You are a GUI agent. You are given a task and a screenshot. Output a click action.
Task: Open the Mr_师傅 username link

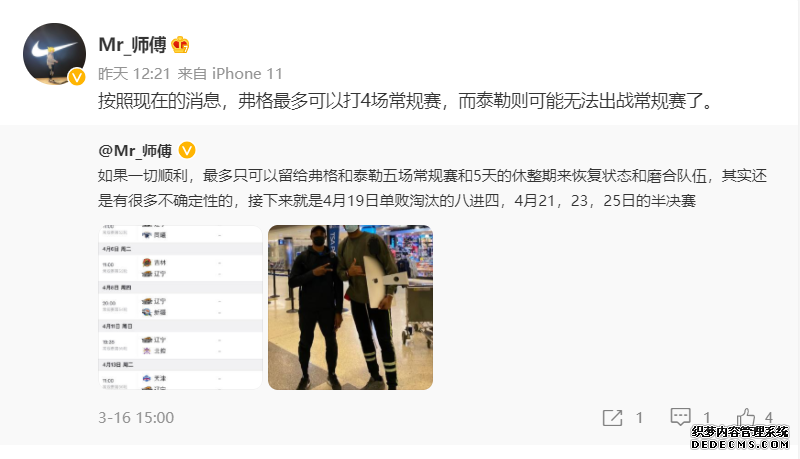[132, 45]
